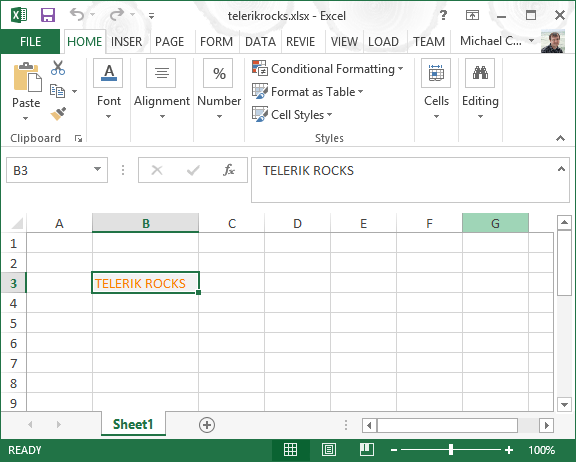Switch to Normal view icon
The width and height of the screenshot is (576, 462).
click(x=291, y=450)
